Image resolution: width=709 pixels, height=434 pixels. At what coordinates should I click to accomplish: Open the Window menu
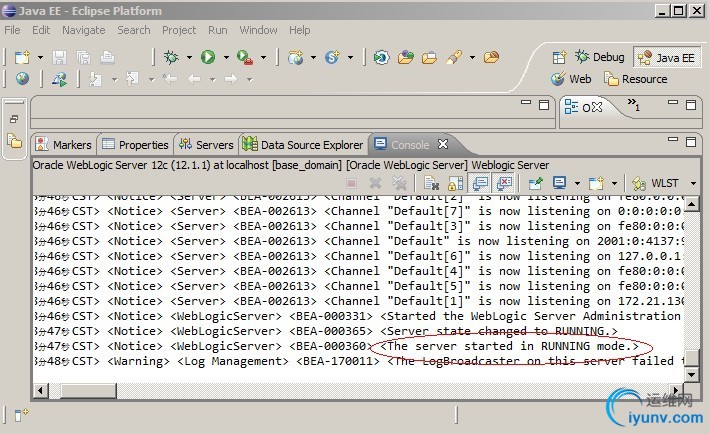[x=258, y=30]
